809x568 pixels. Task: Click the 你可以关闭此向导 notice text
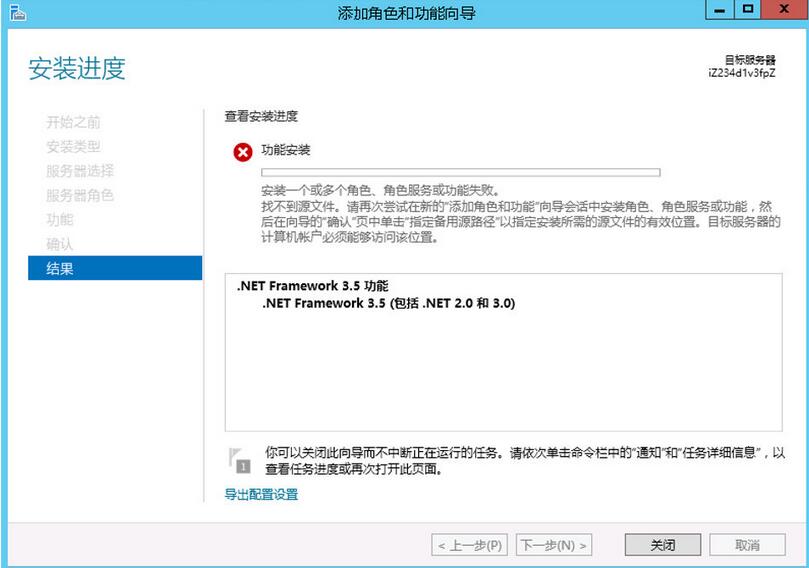(x=525, y=461)
